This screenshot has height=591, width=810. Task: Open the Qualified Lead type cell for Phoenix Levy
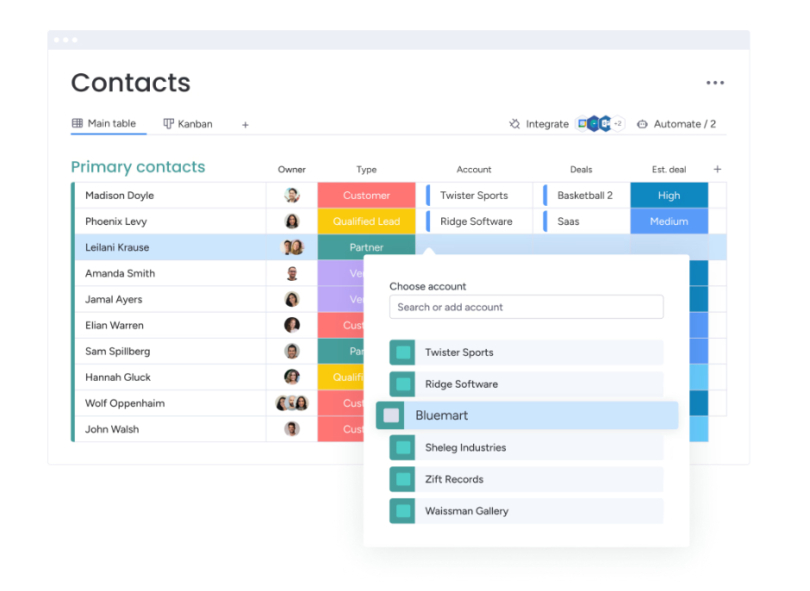366,221
